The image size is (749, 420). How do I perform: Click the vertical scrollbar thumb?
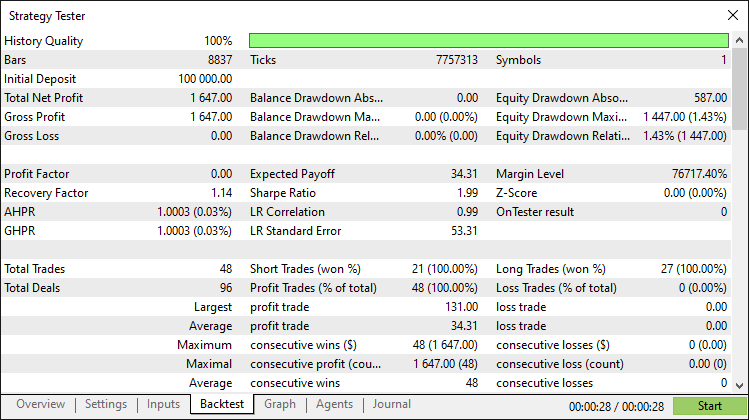pos(739,88)
